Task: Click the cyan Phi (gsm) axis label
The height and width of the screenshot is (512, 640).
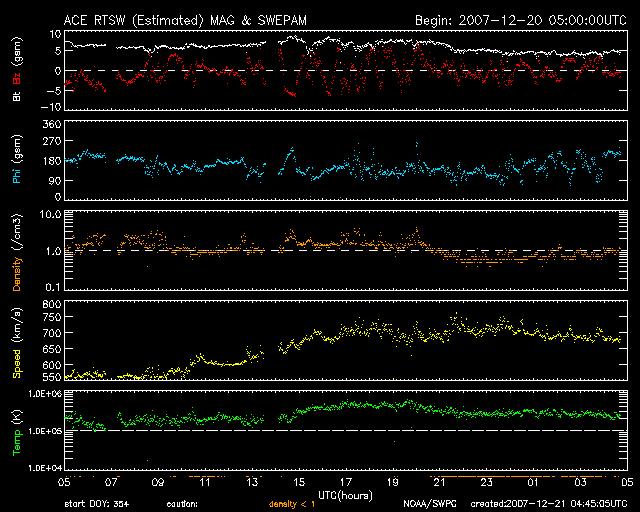Action: 16,159
